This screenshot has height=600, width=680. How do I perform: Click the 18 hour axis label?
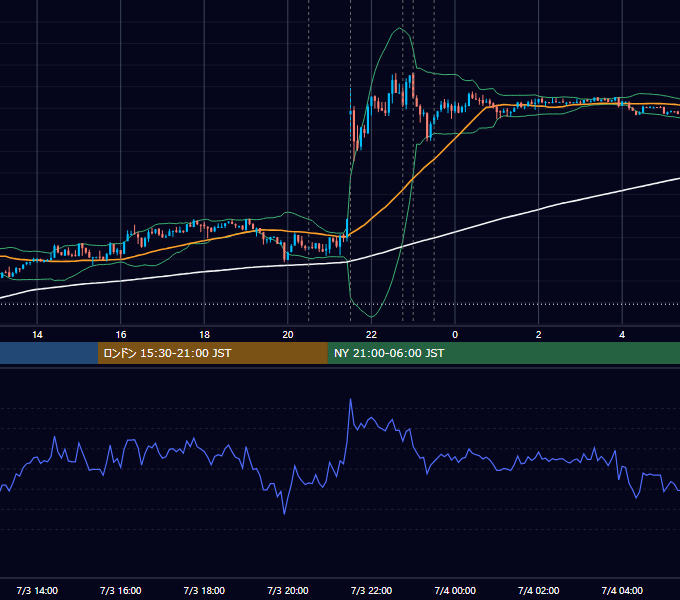click(204, 335)
